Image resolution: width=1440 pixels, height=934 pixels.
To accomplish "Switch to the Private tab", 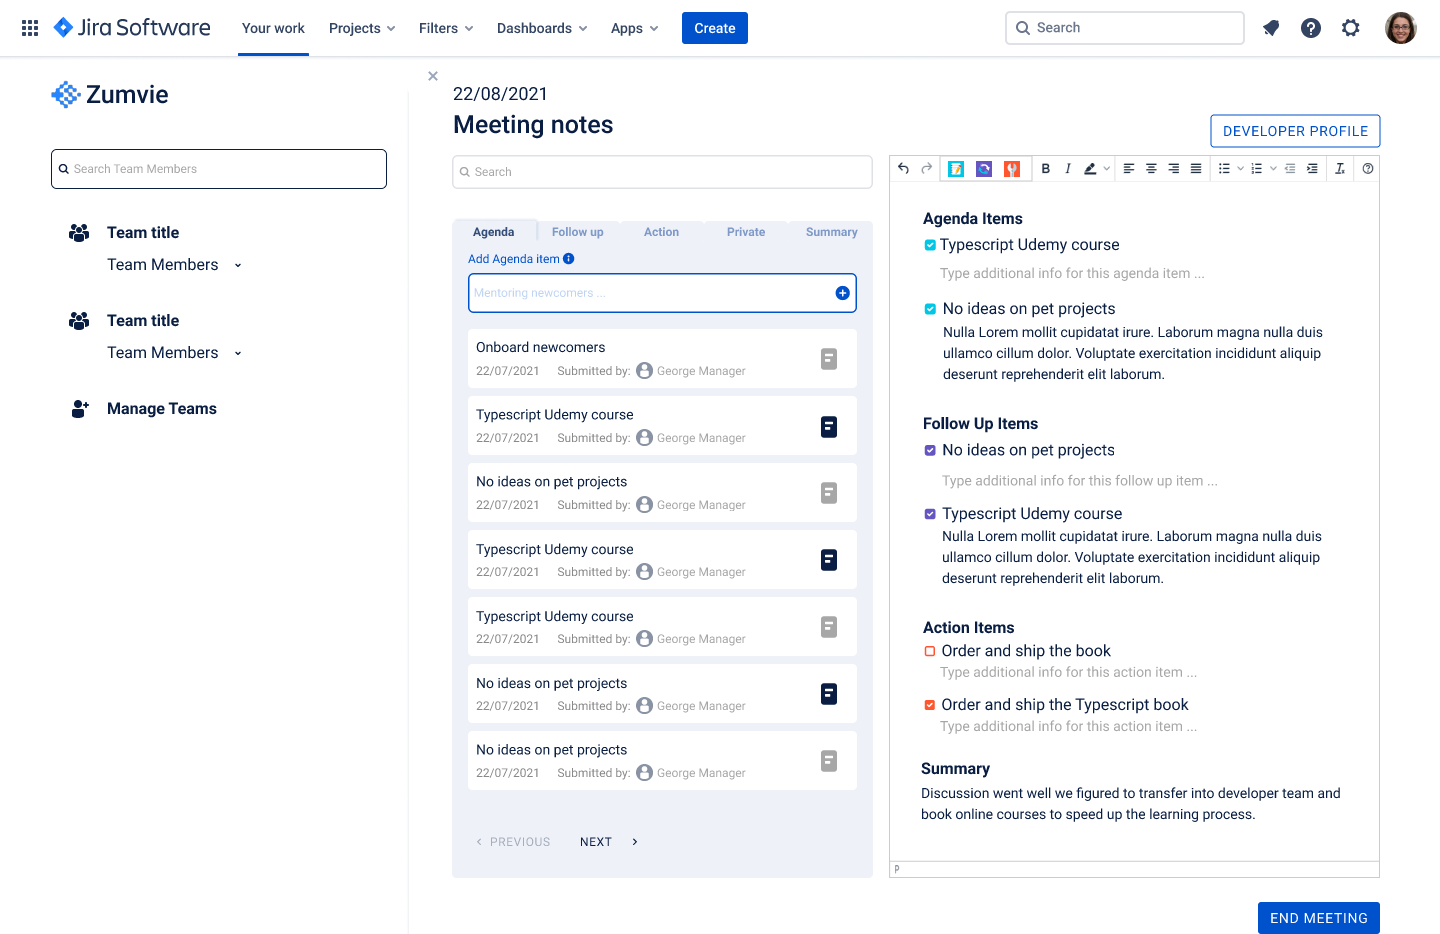I will (746, 232).
